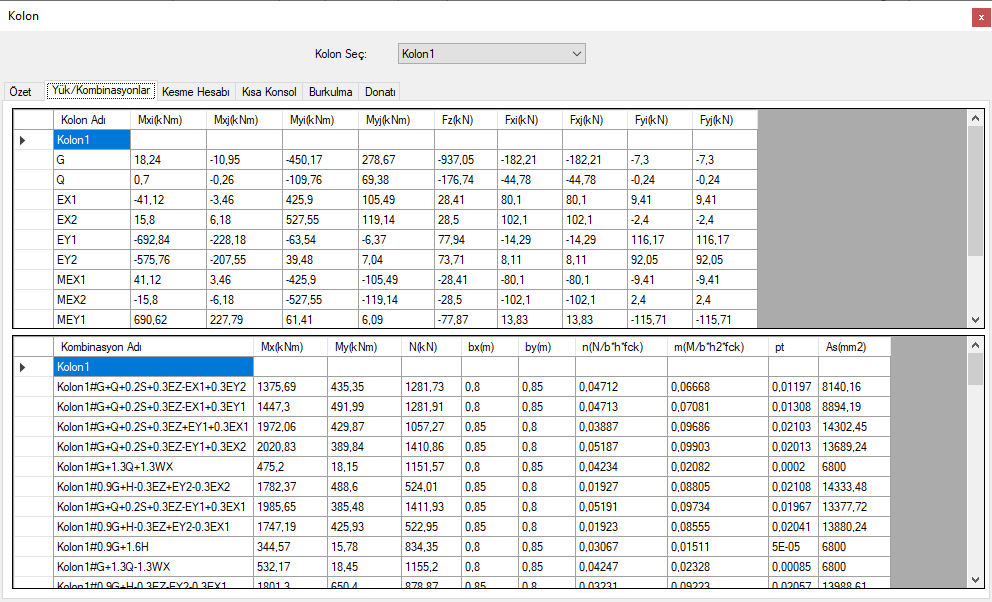Viewport: 992px width, 602px height.
Task: Go to the Kısa Konsol tab
Action: pyautogui.click(x=269, y=92)
